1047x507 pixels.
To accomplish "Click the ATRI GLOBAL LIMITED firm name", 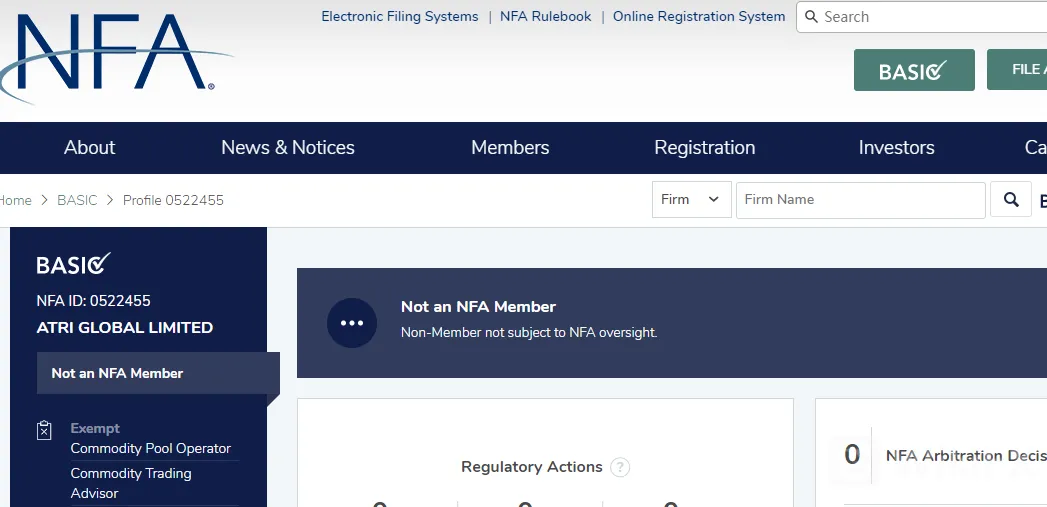I will pos(125,328).
